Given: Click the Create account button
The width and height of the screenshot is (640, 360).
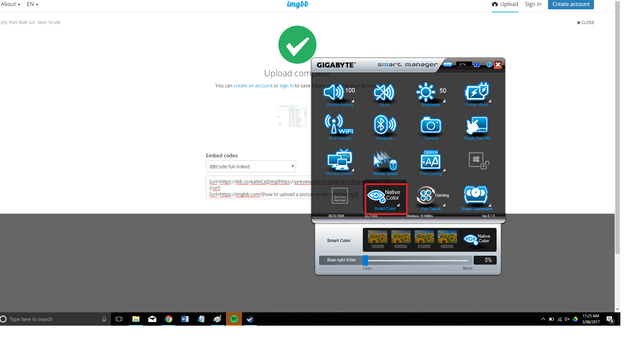Looking at the screenshot, I should [571, 4].
